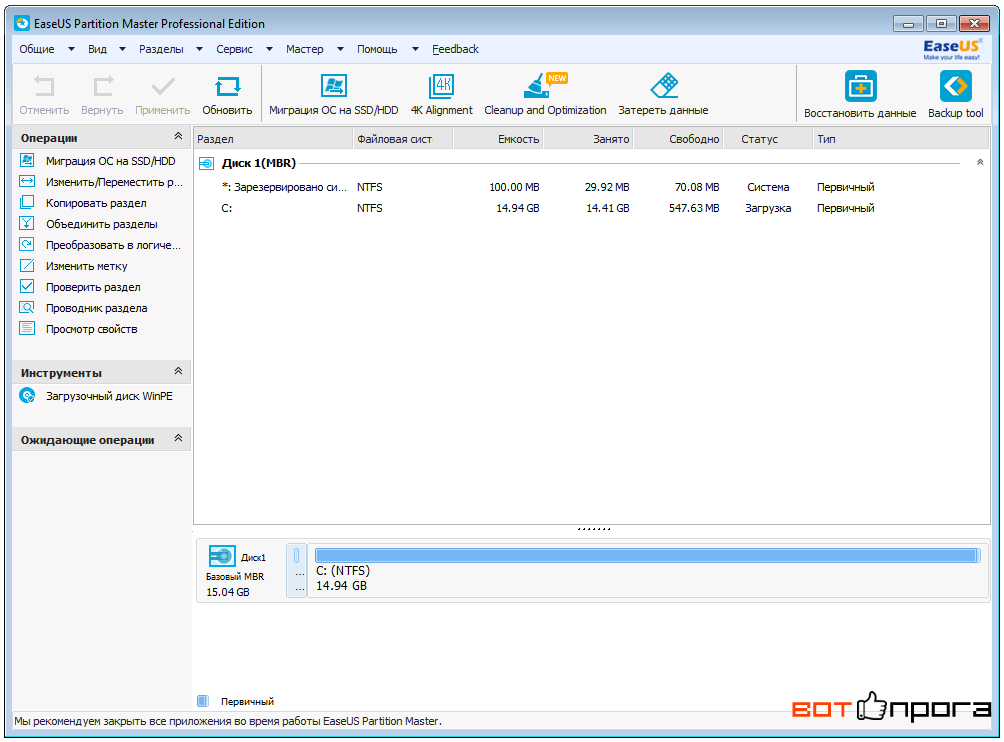Screen dimensions: 1004x742
Task: Refresh disks with the Обновить icon
Action: pyautogui.click(x=227, y=86)
